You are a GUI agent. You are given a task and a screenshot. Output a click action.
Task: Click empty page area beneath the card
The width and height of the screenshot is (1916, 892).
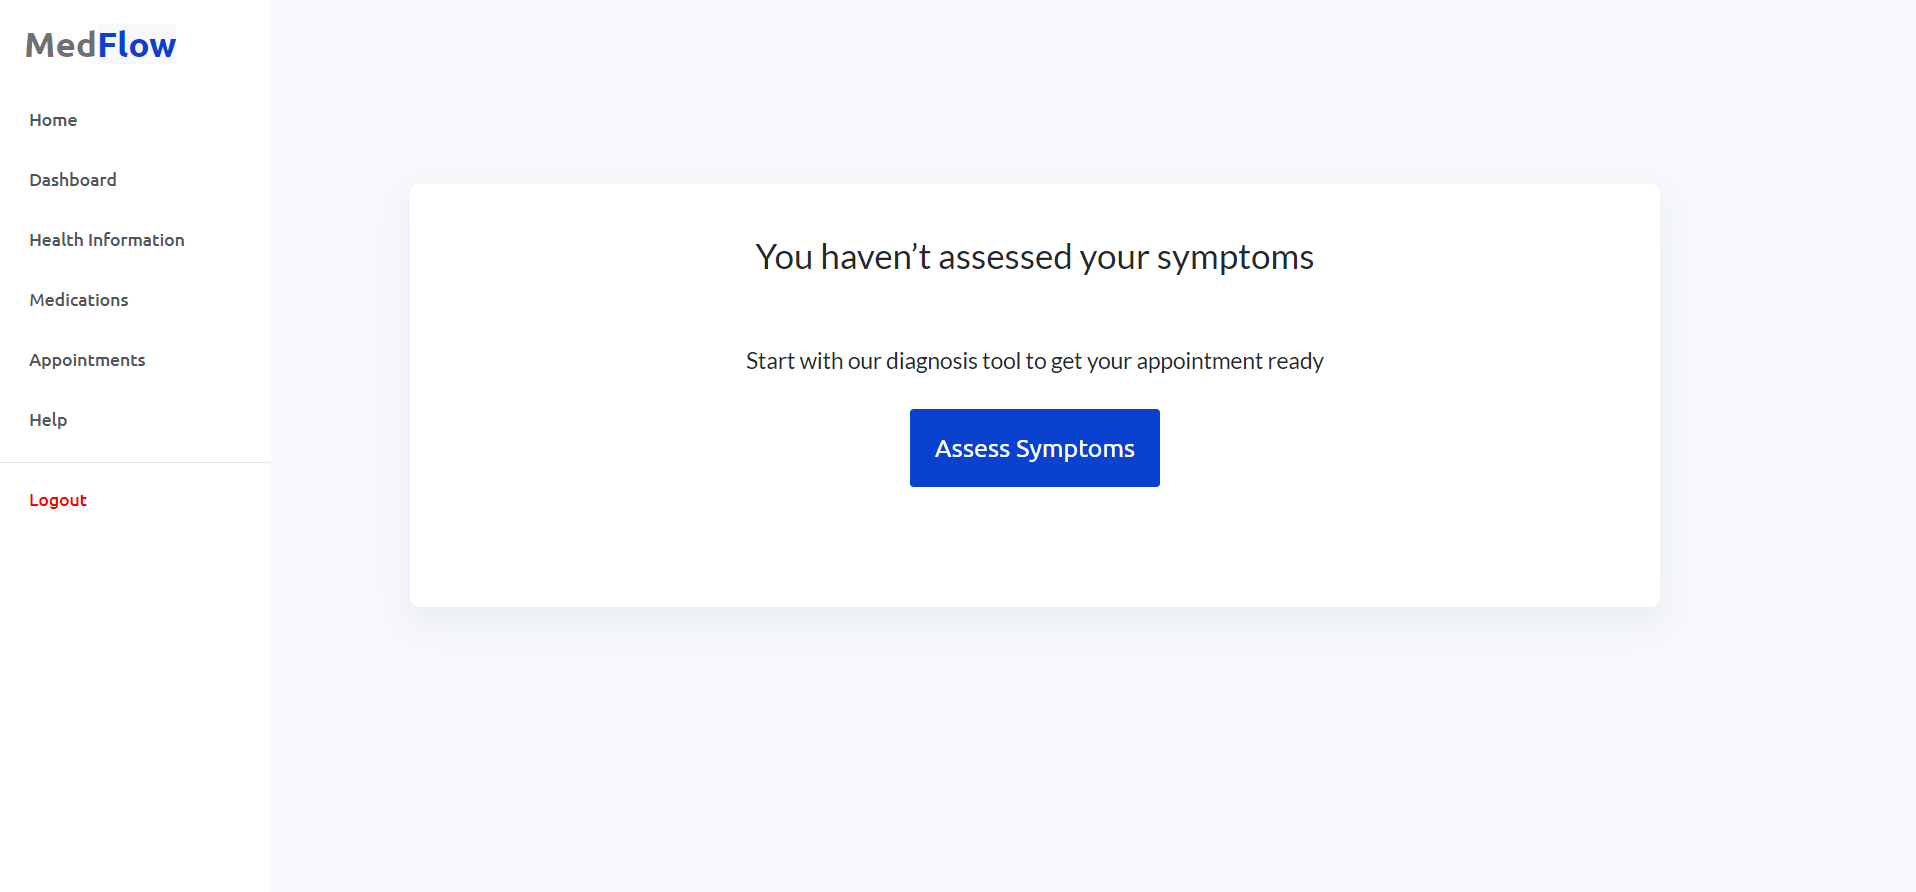(x=1034, y=750)
